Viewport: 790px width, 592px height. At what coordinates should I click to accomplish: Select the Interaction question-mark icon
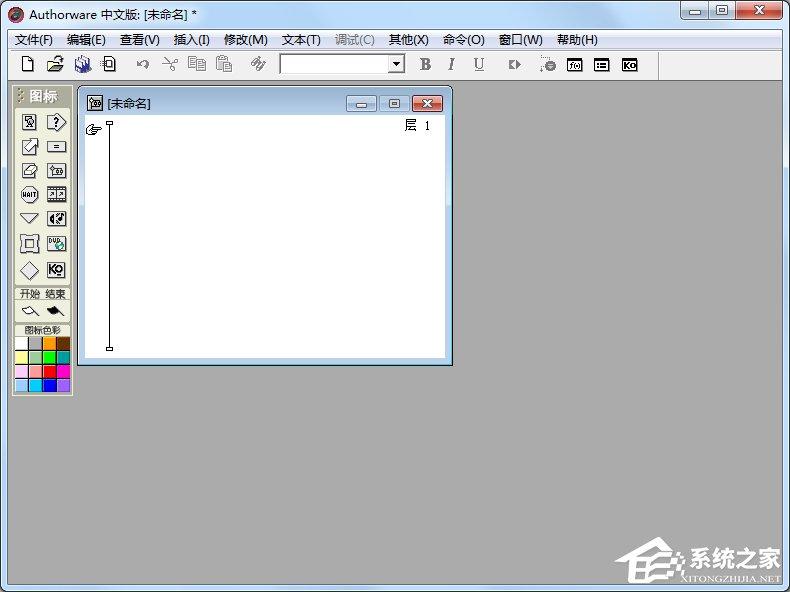56,122
